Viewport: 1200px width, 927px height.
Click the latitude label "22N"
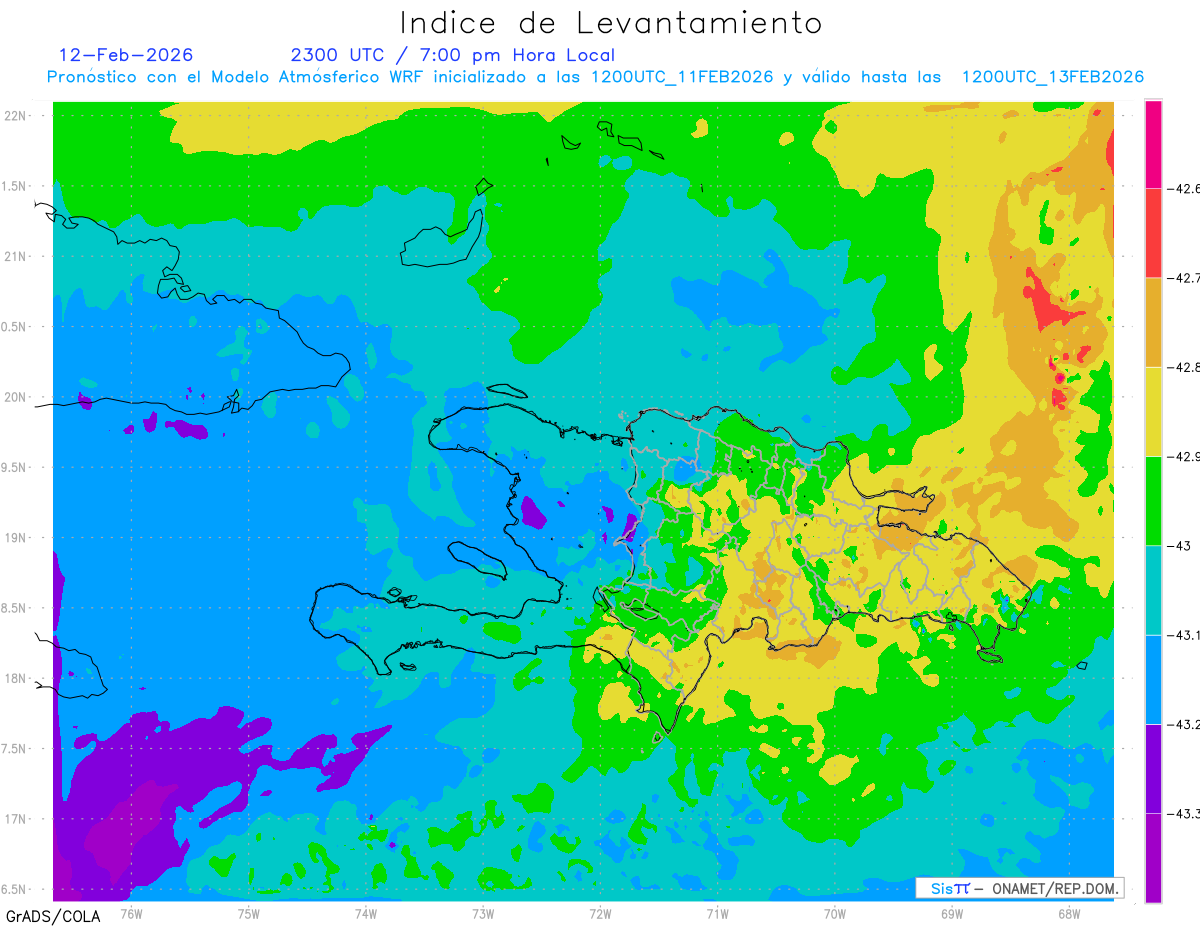click(16, 116)
